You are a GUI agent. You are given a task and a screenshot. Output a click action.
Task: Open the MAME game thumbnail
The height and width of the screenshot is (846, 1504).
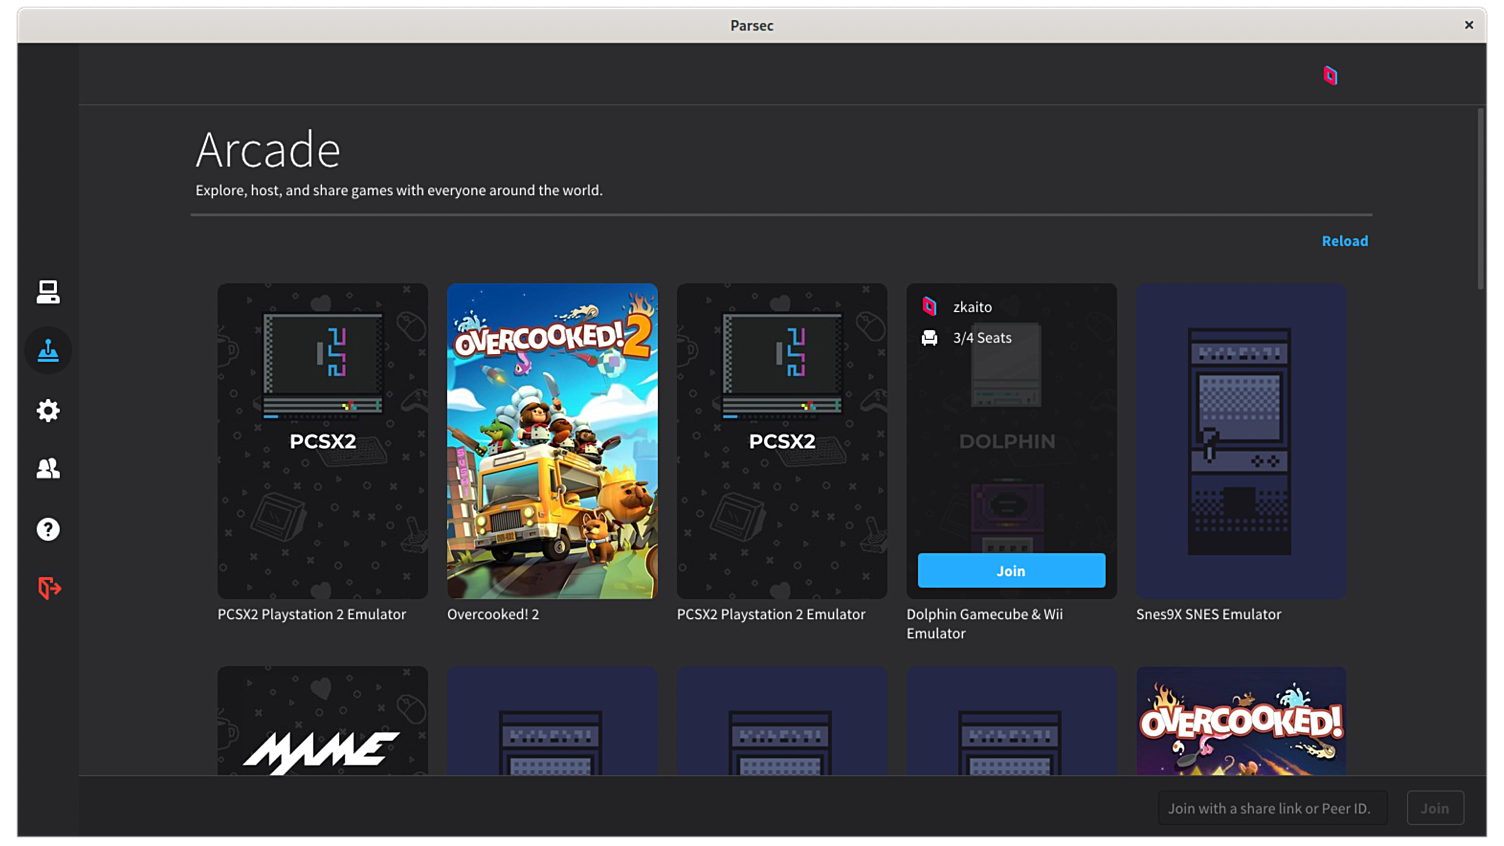tap(322, 721)
